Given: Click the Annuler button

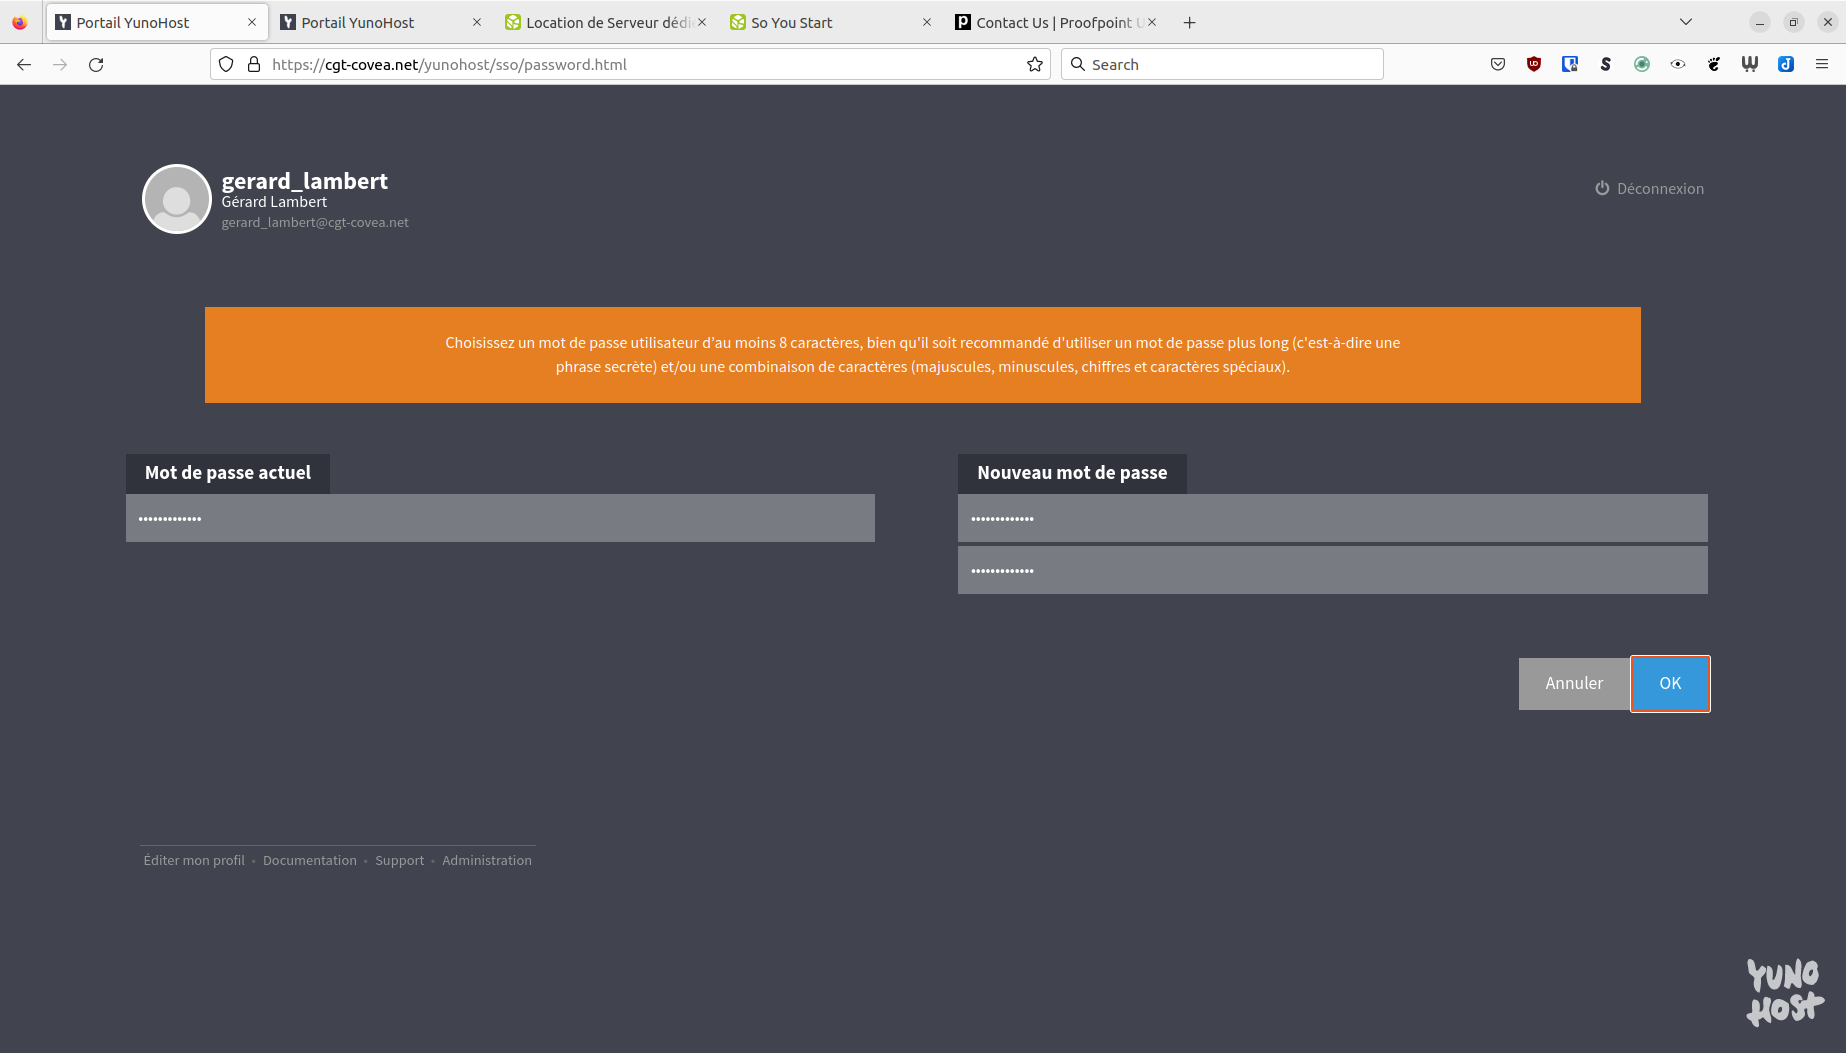Looking at the screenshot, I should [1573, 684].
